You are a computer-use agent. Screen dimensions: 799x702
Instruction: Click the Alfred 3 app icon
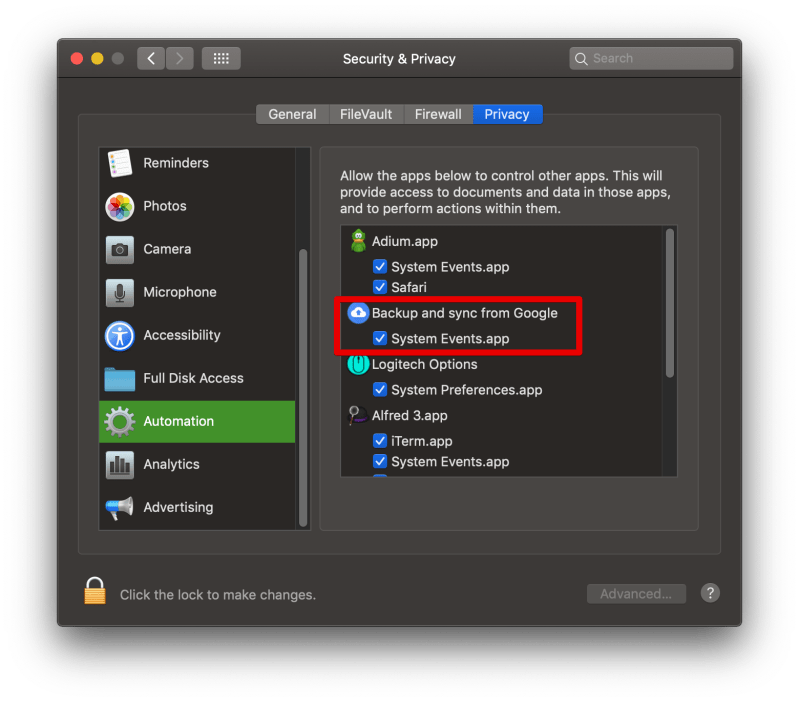[358, 415]
